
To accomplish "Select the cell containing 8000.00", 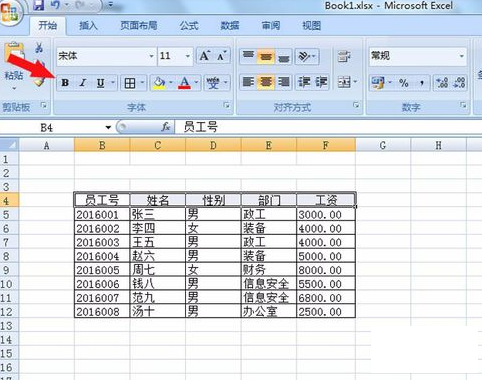I will pyautogui.click(x=326, y=270).
